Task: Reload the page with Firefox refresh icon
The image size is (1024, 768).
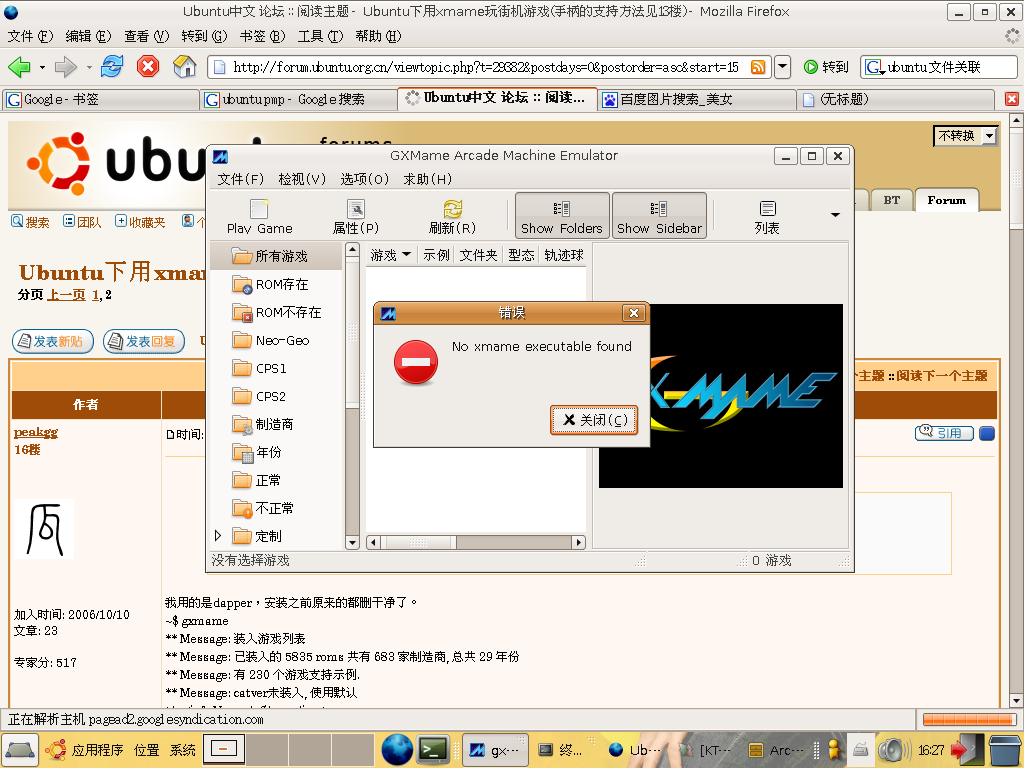Action: click(x=112, y=67)
